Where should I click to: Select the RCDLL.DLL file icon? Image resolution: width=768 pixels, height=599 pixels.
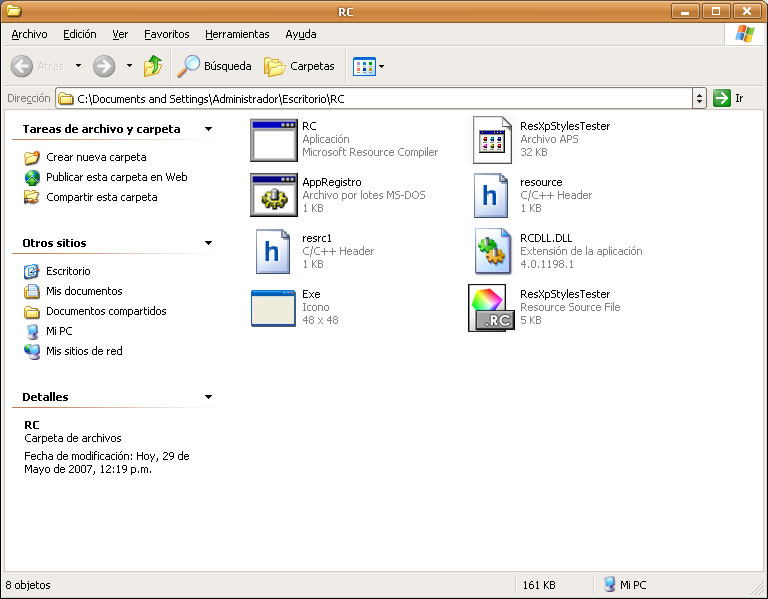tap(491, 251)
